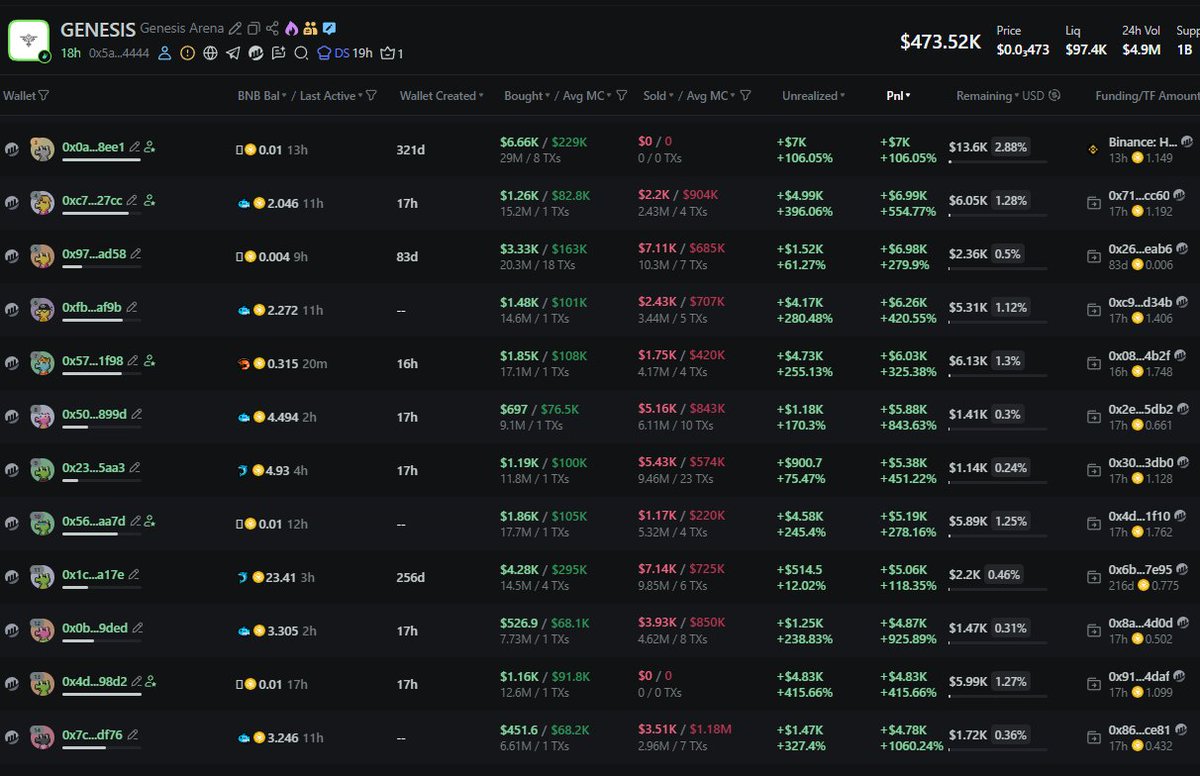Click the share icon next to Genesis Arena

pyautogui.click(x=272, y=29)
